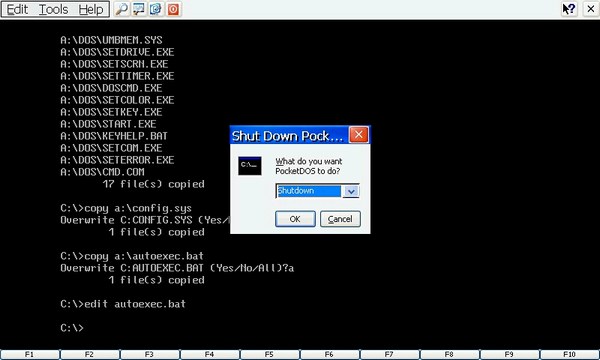The image size is (600, 360).
Task: Click the magnifying glass zoom icon
Action: pyautogui.click(x=121, y=9)
